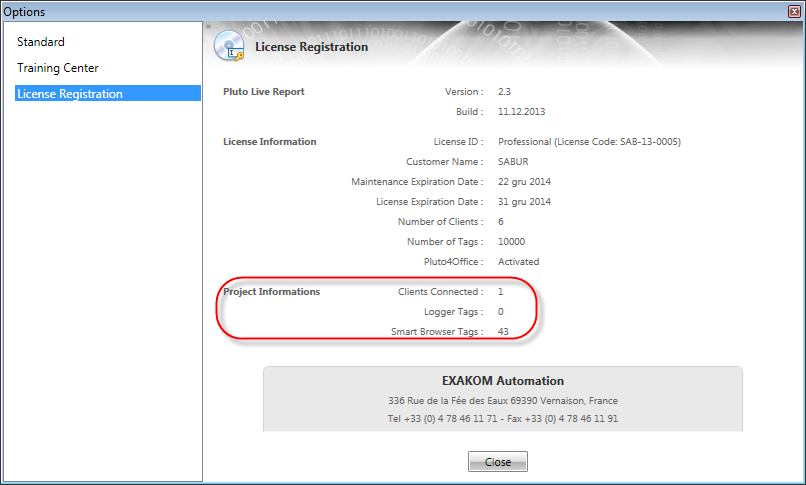The width and height of the screenshot is (806, 485).
Task: Click the Tel and Fax number line
Action: point(503,419)
